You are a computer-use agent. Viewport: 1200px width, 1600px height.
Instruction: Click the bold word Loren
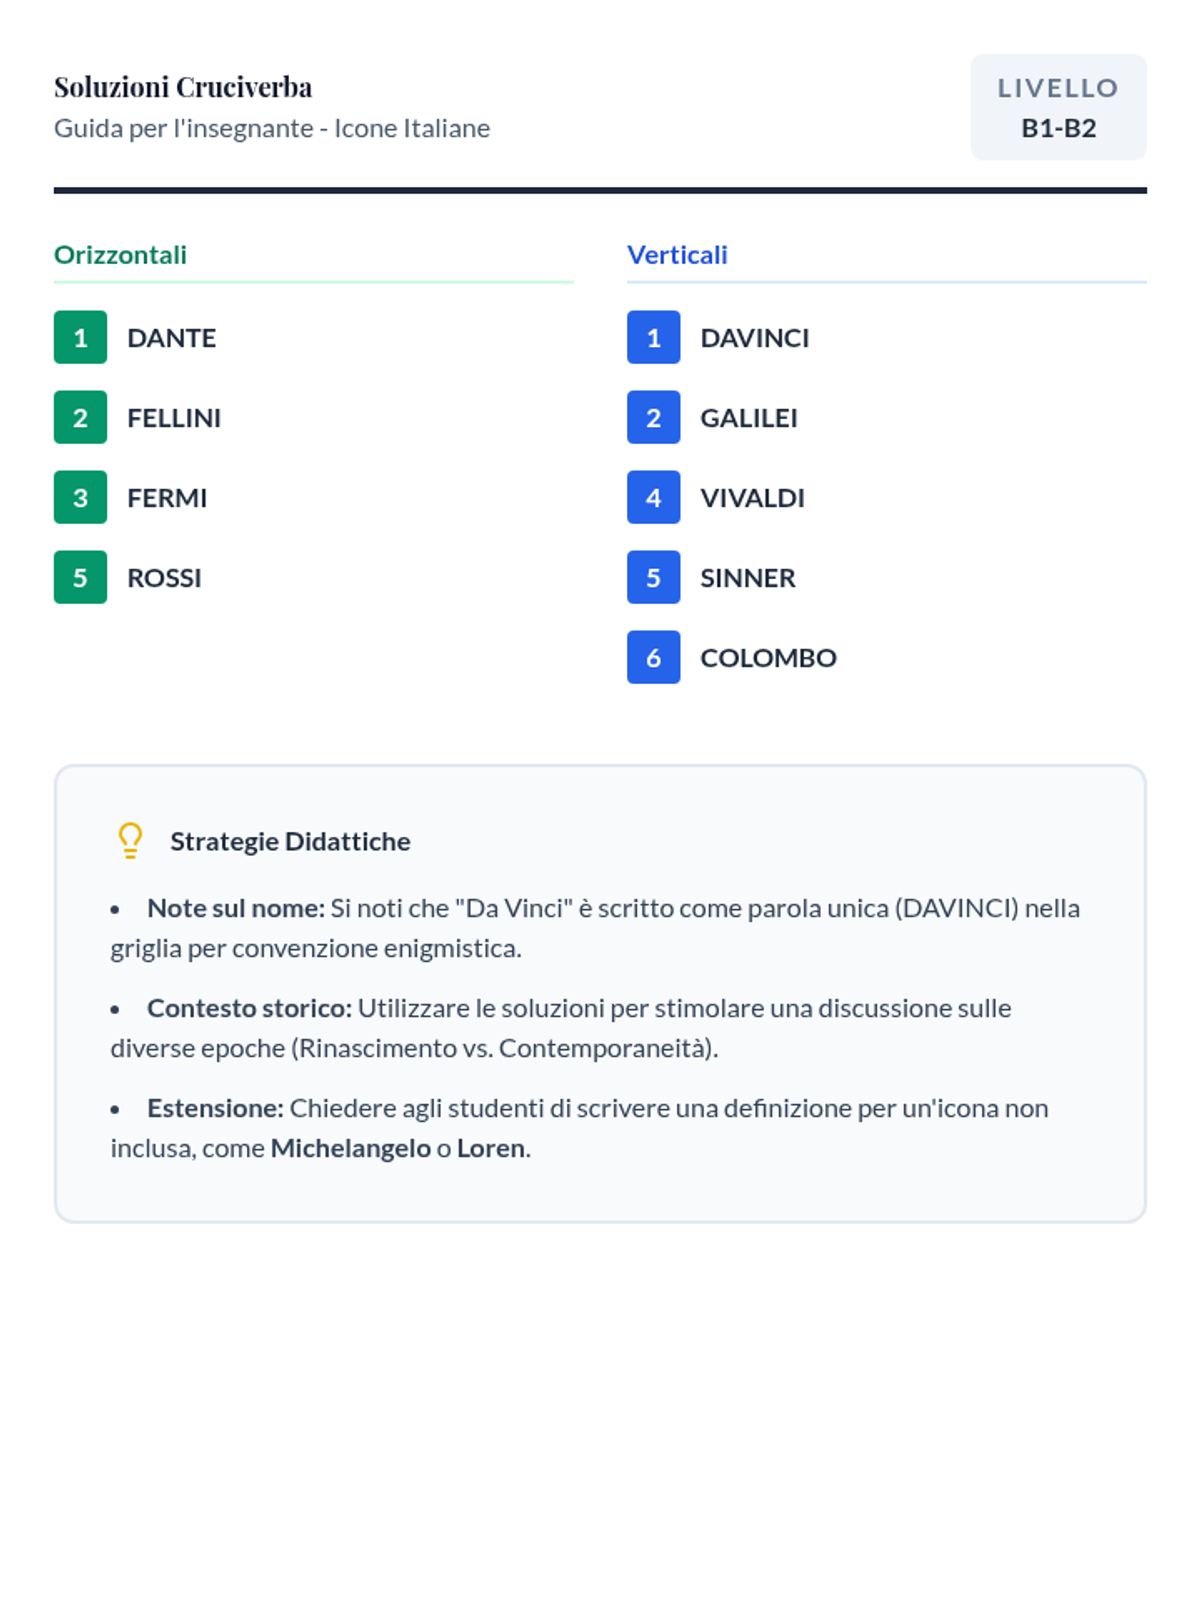click(490, 1148)
